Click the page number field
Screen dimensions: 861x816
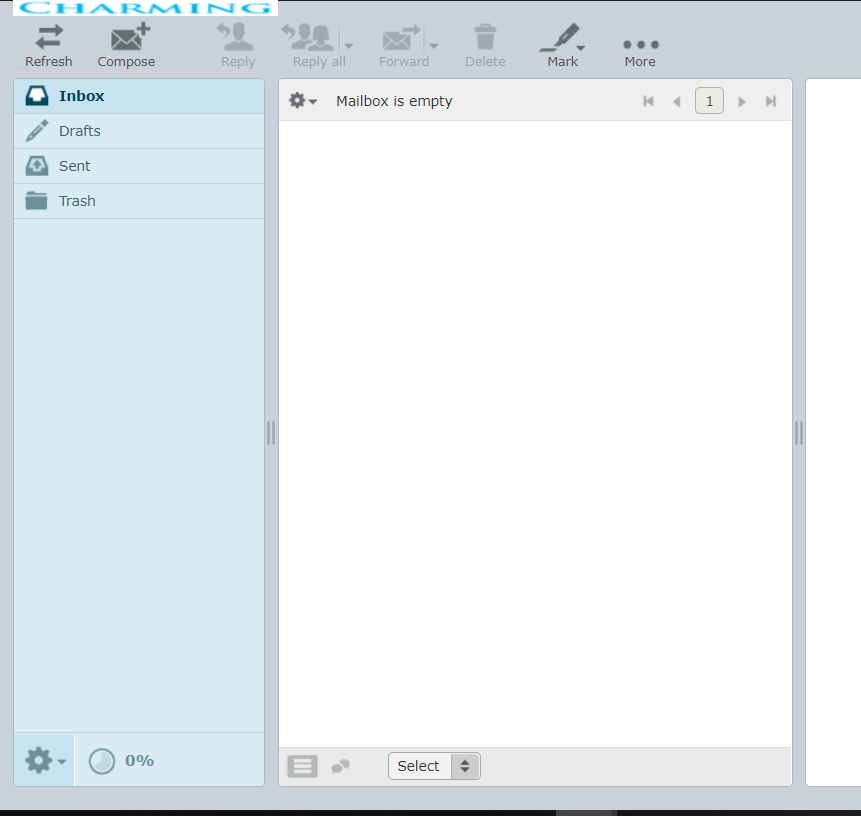[x=709, y=101]
